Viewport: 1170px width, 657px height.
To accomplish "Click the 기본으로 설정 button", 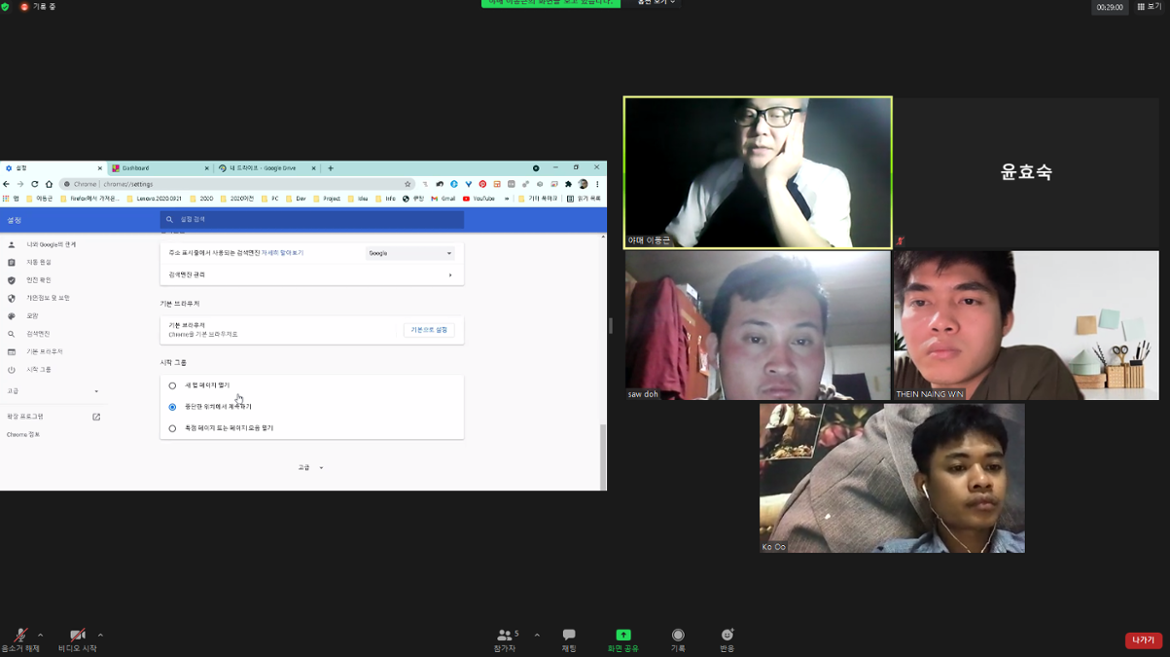I will [429, 330].
